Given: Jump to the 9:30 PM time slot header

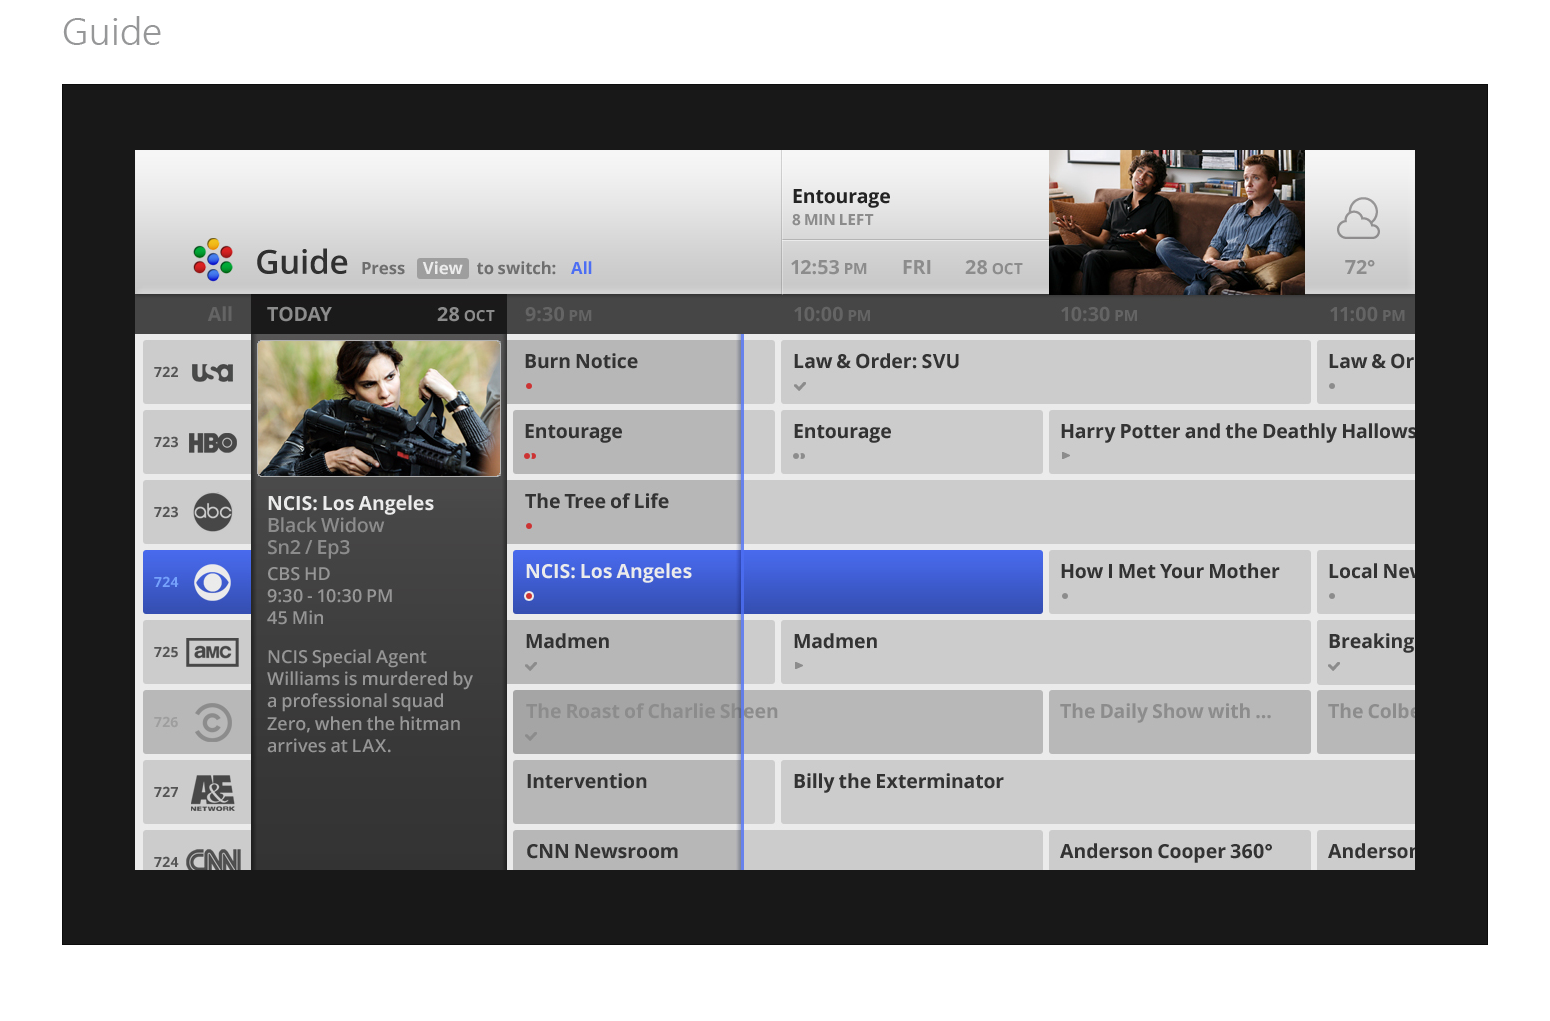Looking at the screenshot, I should coord(558,314).
